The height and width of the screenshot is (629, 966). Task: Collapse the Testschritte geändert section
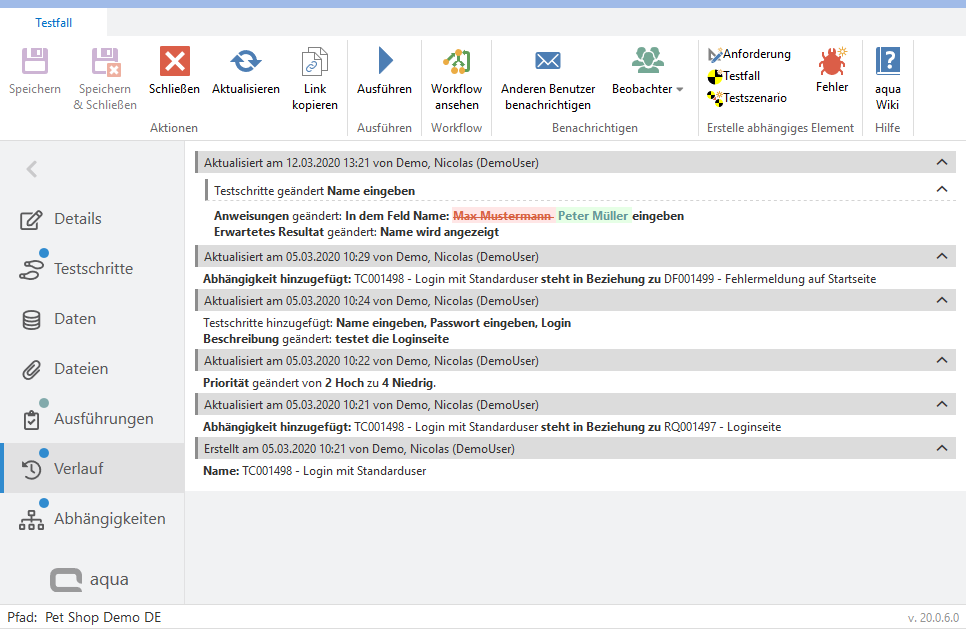[940, 189]
